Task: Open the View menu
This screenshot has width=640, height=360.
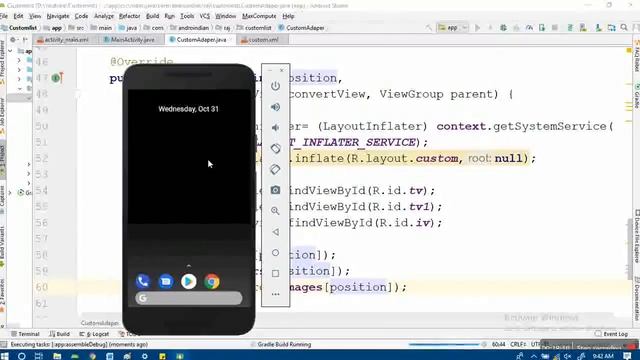Action: point(35,16)
